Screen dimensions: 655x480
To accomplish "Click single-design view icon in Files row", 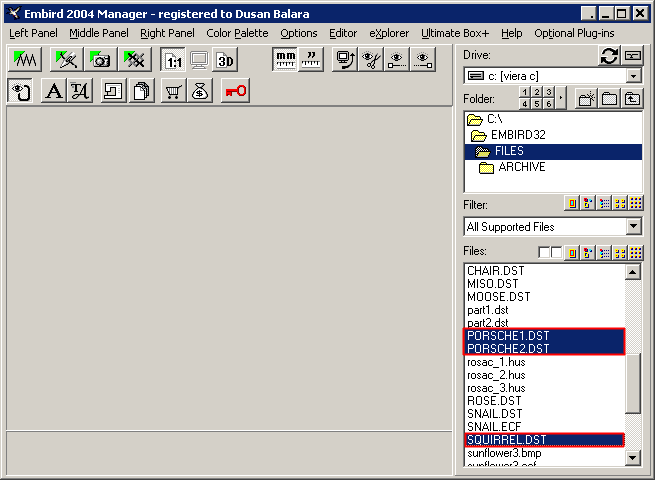I will 572,253.
